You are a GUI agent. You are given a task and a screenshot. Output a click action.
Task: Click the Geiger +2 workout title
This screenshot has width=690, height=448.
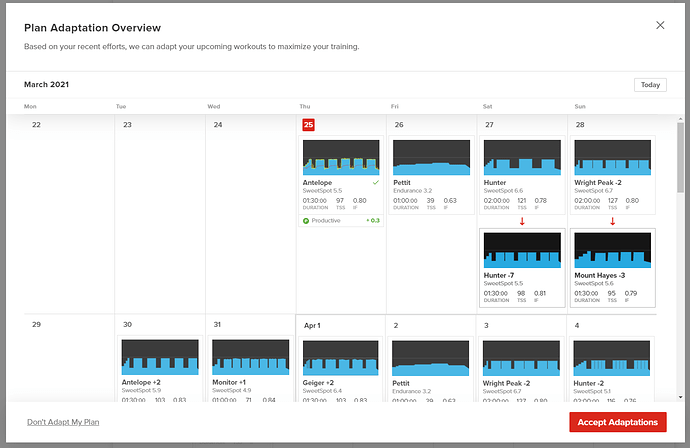(x=318, y=383)
